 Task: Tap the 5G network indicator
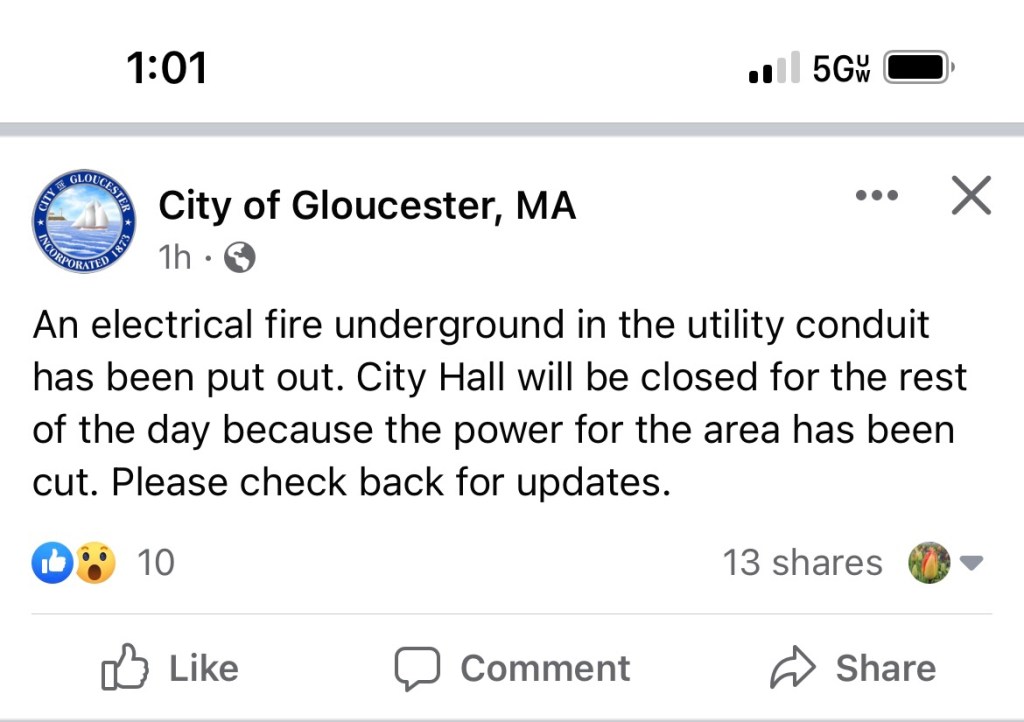[x=841, y=68]
